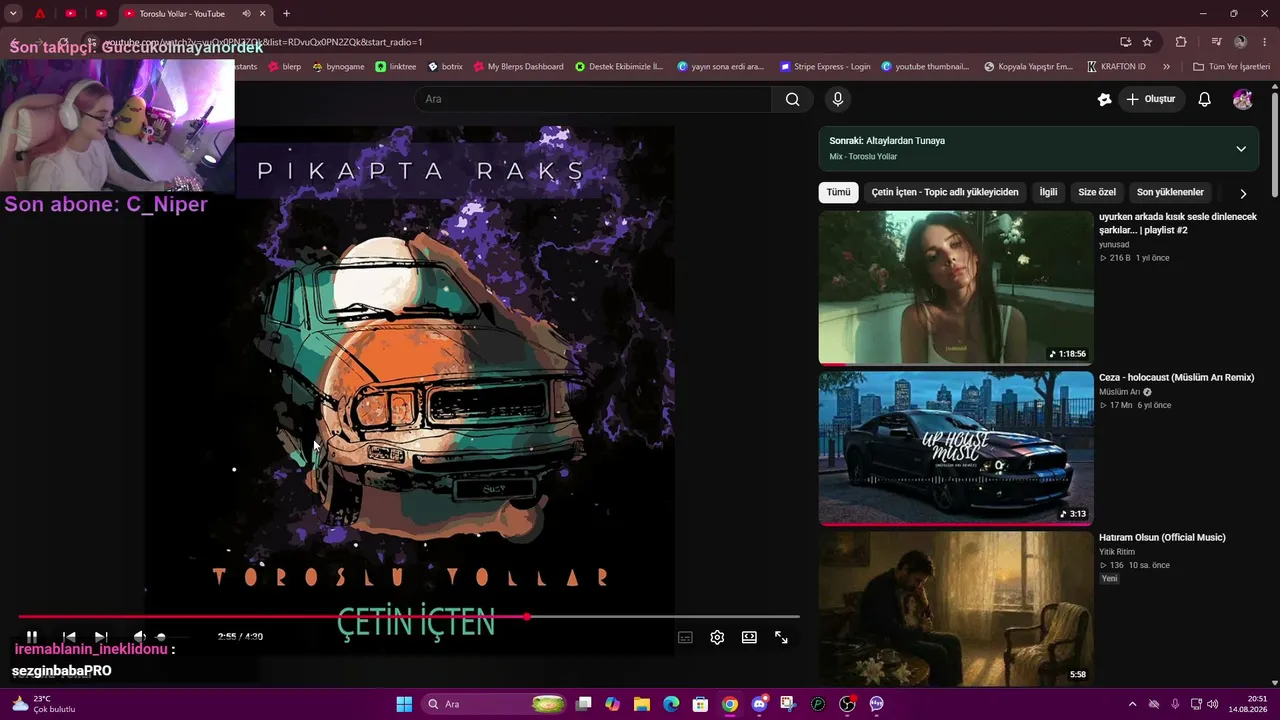Open the Hatıram Olsun video thumbnail
This screenshot has width=1280, height=720.
pyautogui.click(x=956, y=608)
